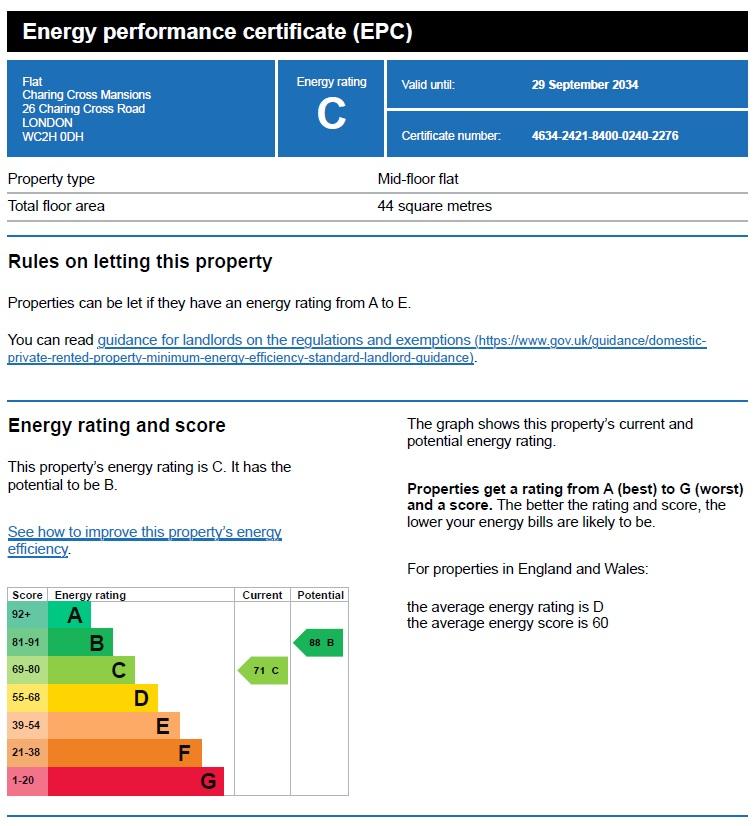The width and height of the screenshot is (756, 826).
Task: Click the green A rating band
Action: pos(69,615)
